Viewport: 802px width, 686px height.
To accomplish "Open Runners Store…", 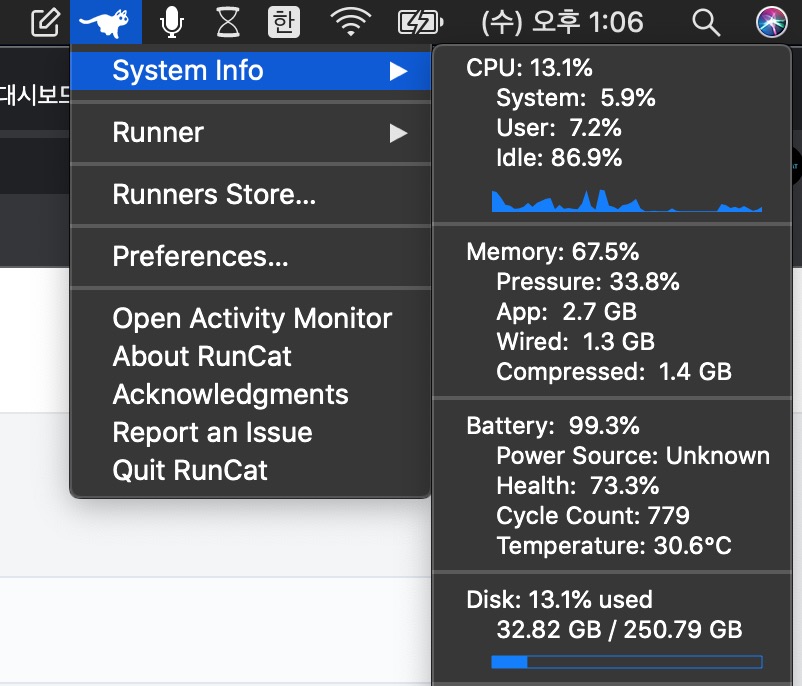I will 251,194.
